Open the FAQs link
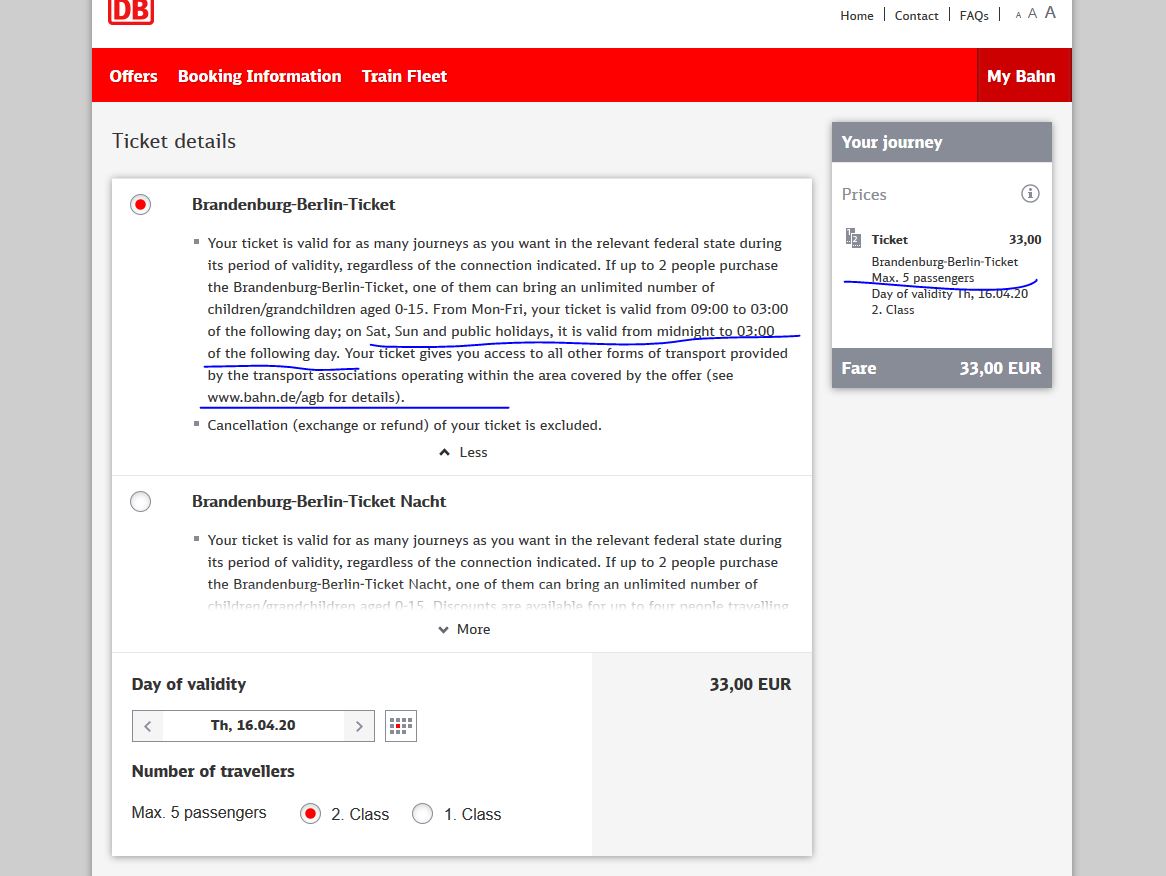Screen dimensions: 1166x876 [973, 16]
